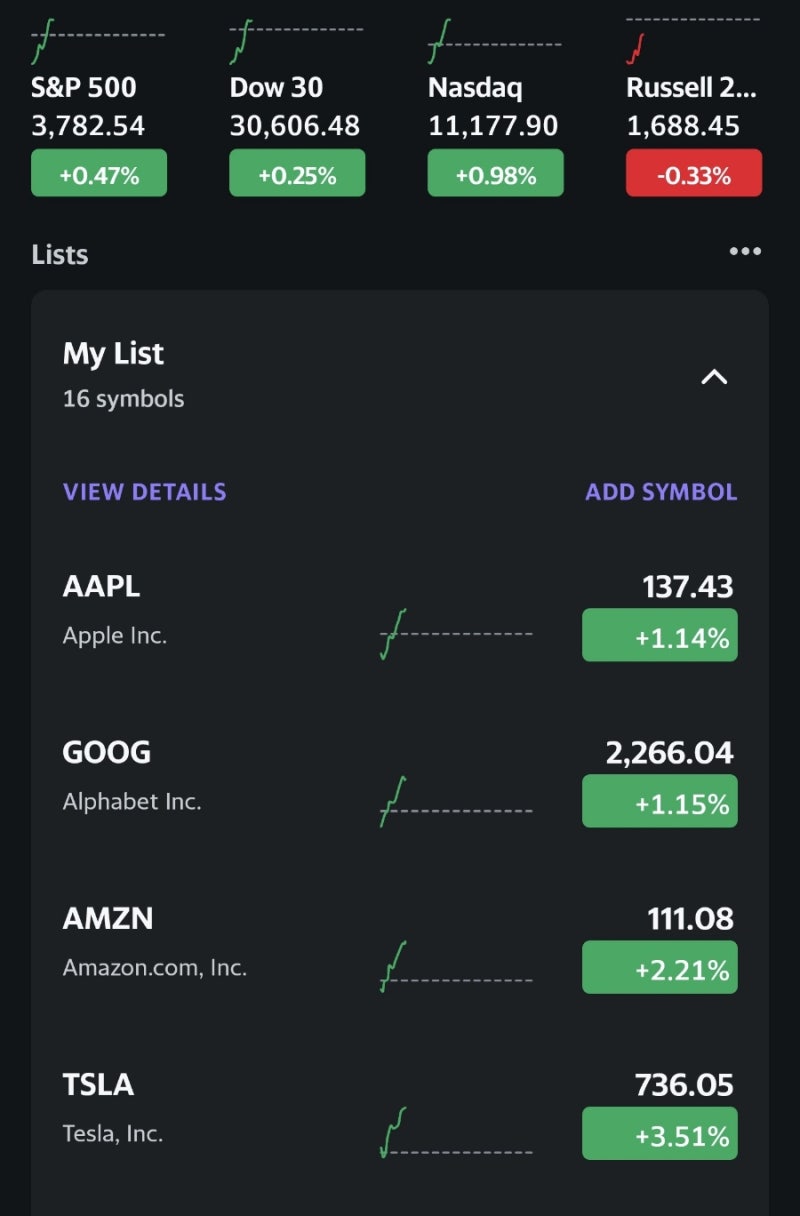800x1216 pixels.
Task: Click the ADD SYMBOL link
Action: (x=661, y=492)
